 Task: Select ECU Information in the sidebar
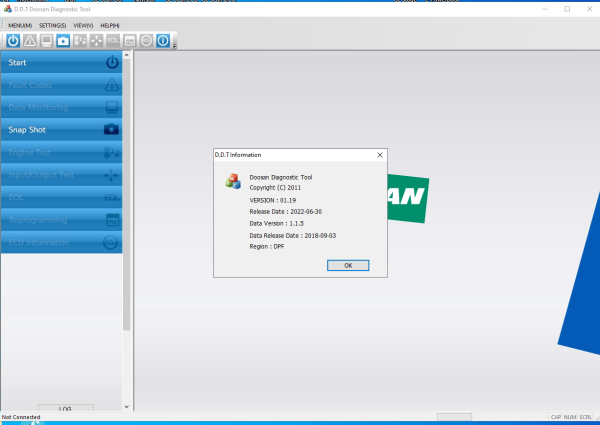point(62,243)
